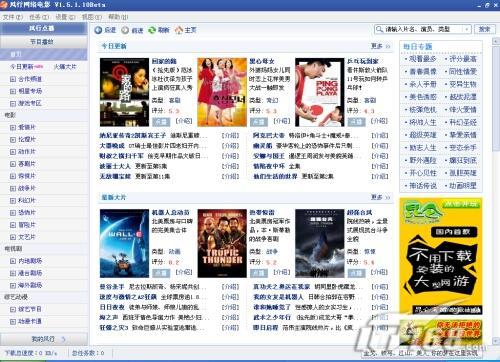
Task: Expand the 合作频道 tree node
Action: click(13, 79)
